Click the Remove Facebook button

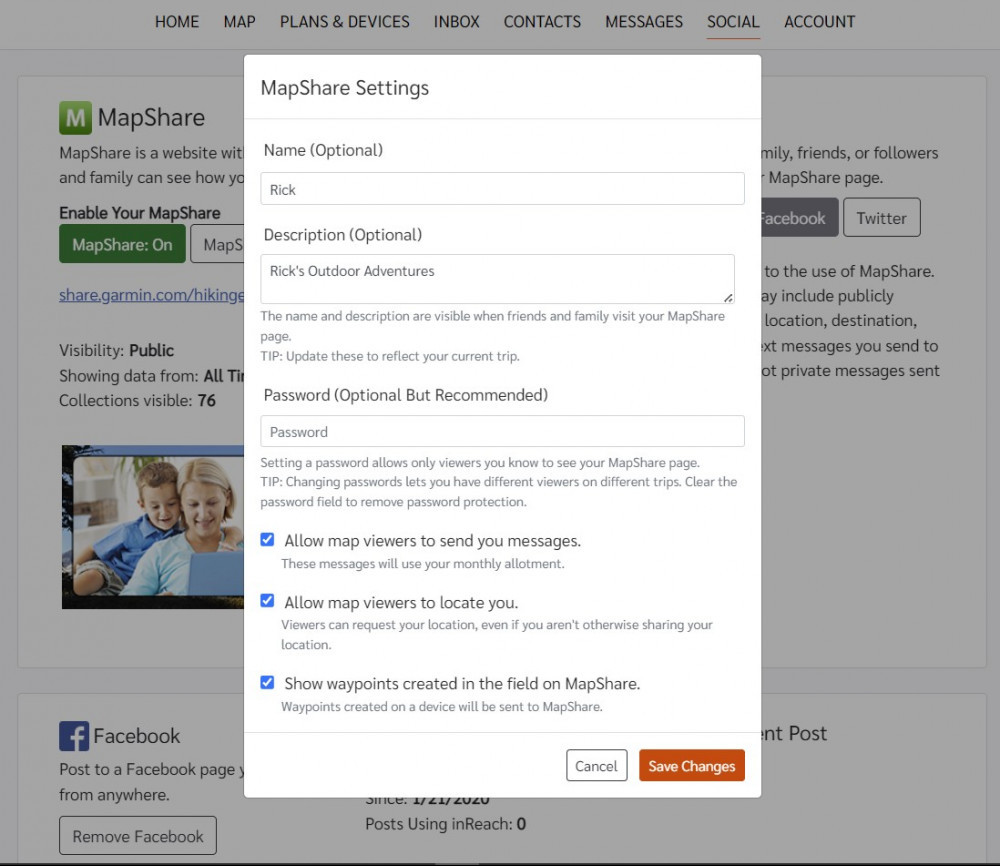coord(138,835)
